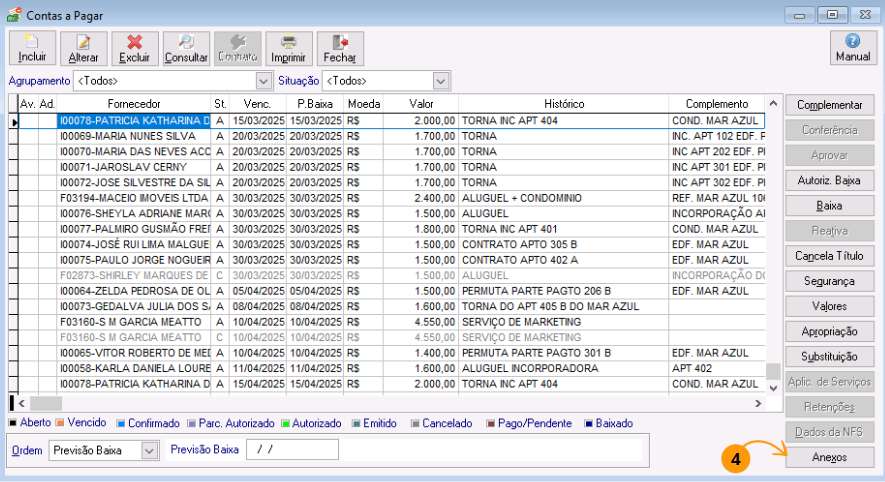Sort by the Fornecedor column header
The width and height of the screenshot is (885, 482).
(x=134, y=104)
